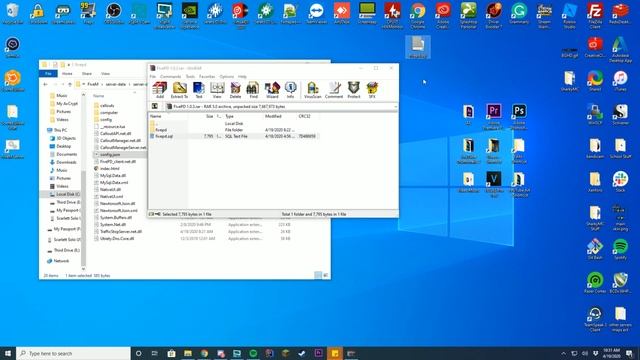Click the Delete icon in WinRAR toolbar
This screenshot has width=640, height=360.
coord(236,90)
